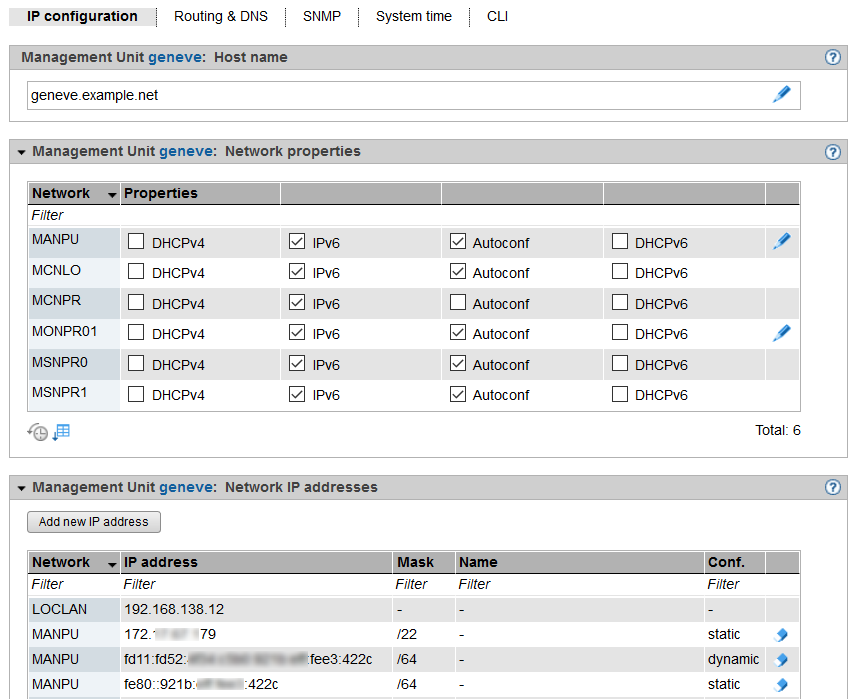Click the reset filter icon below the network table
The image size is (853, 699).
[x=38, y=432]
